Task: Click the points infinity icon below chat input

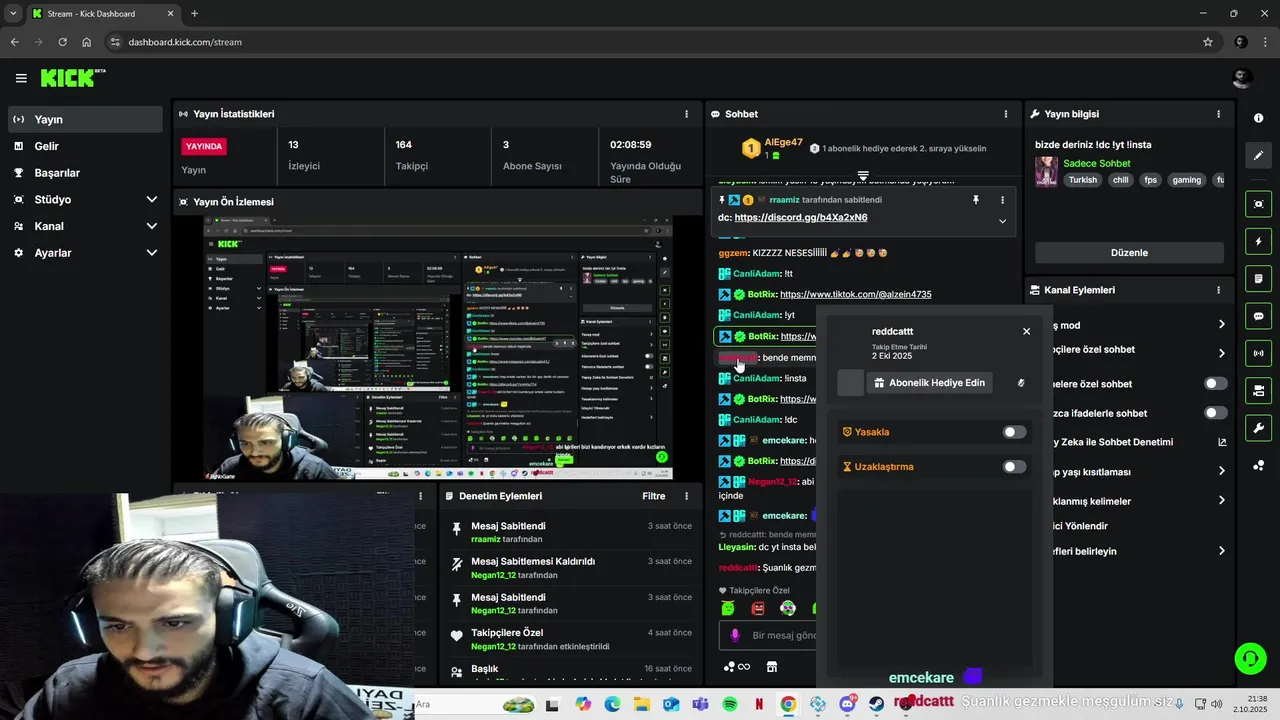Action: point(735,667)
